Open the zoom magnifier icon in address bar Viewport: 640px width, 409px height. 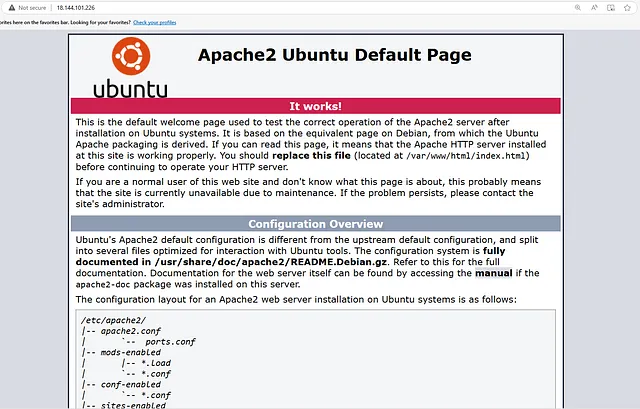point(578,8)
